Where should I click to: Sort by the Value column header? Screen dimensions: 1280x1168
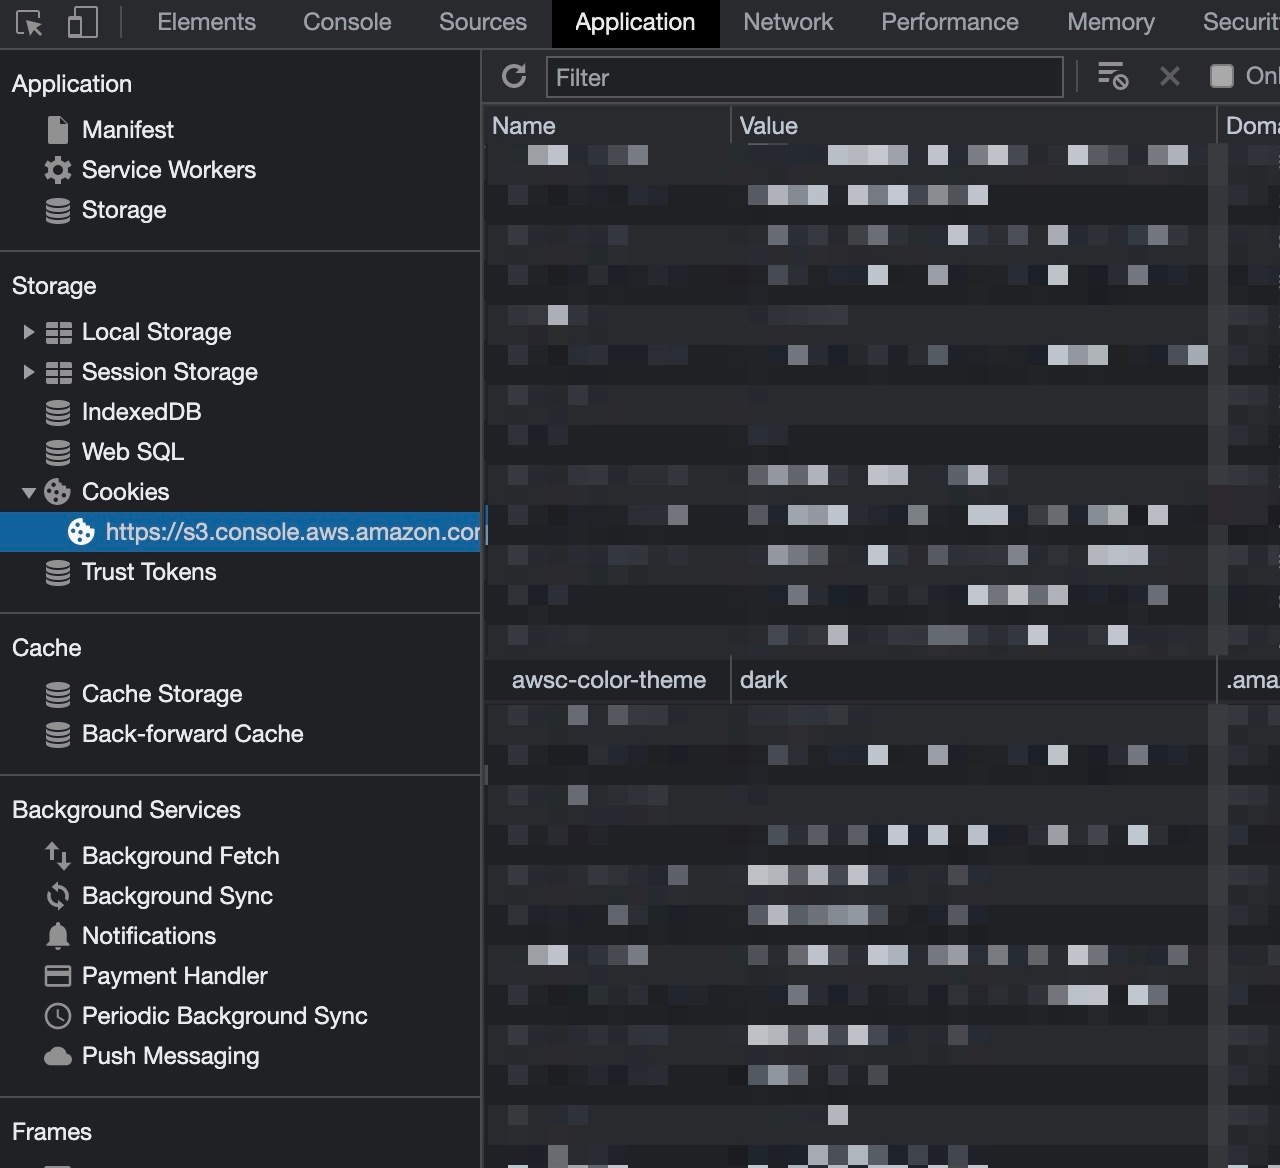(x=974, y=126)
